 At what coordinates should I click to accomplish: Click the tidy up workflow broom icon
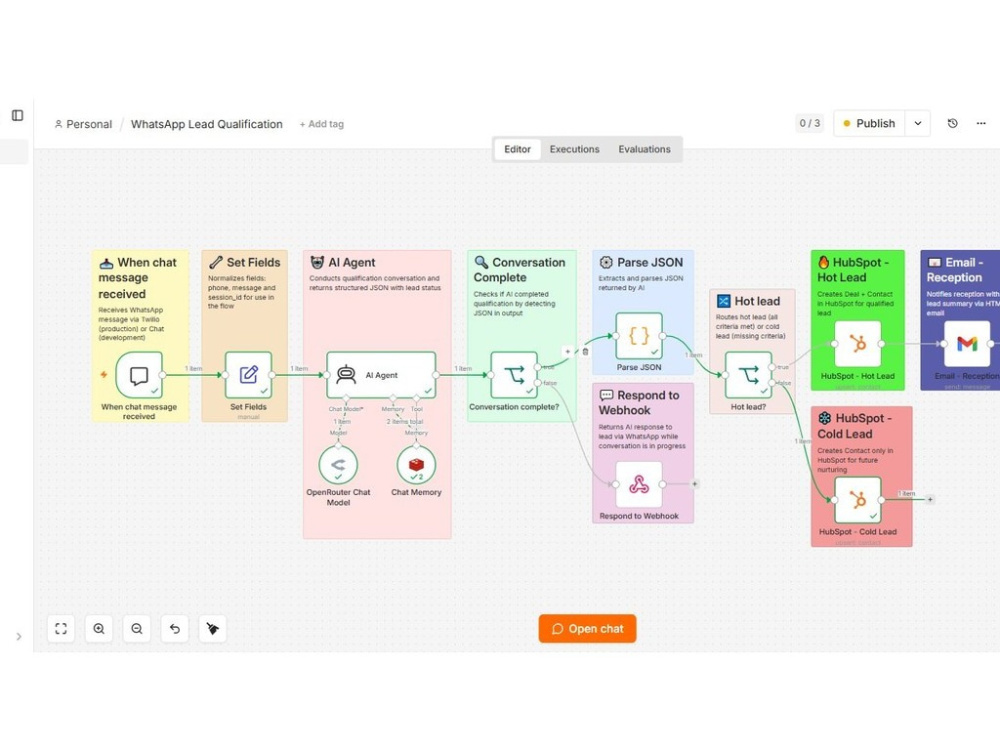click(212, 629)
